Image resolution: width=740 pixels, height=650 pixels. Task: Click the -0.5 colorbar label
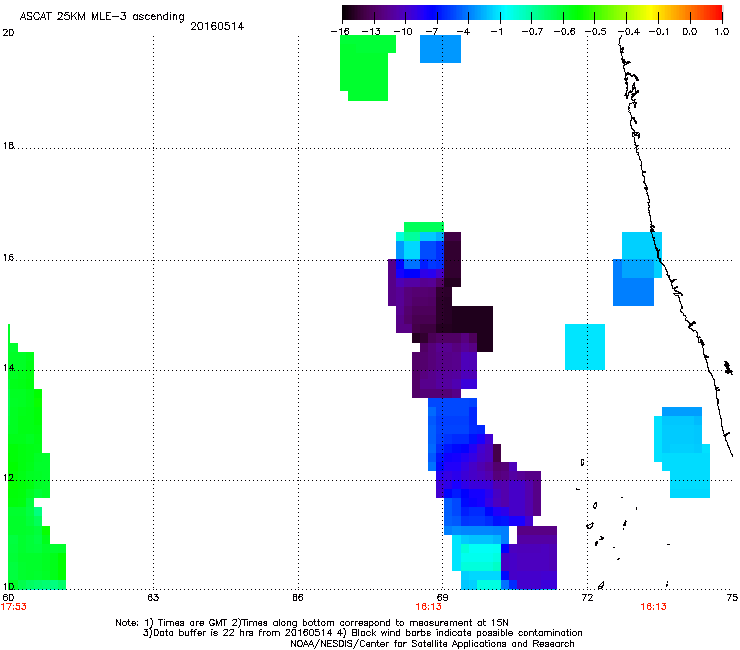(596, 32)
